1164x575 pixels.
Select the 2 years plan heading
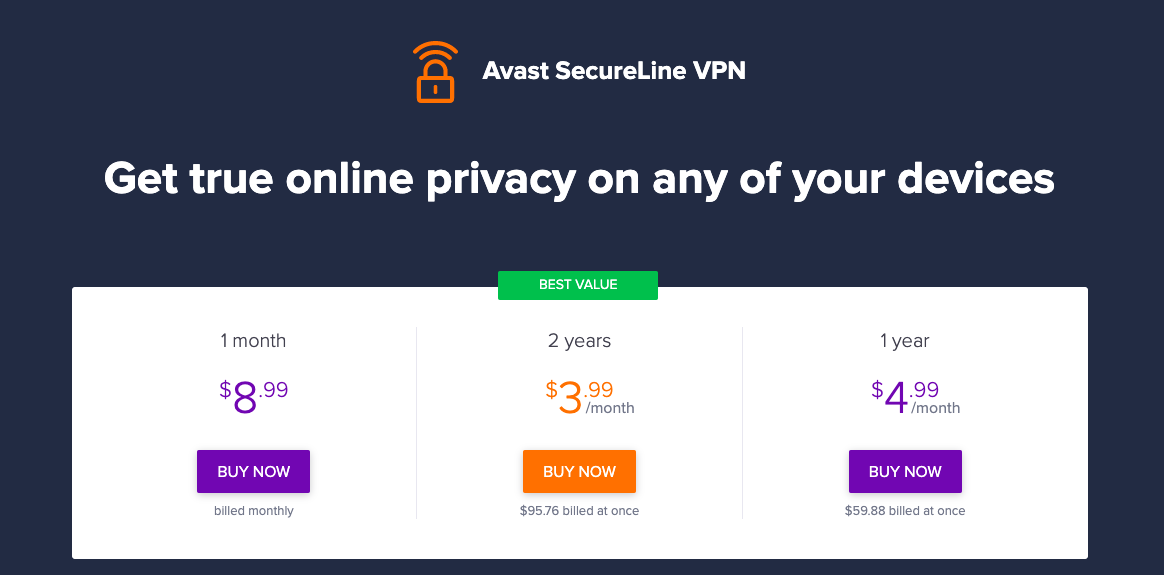pyautogui.click(x=579, y=341)
